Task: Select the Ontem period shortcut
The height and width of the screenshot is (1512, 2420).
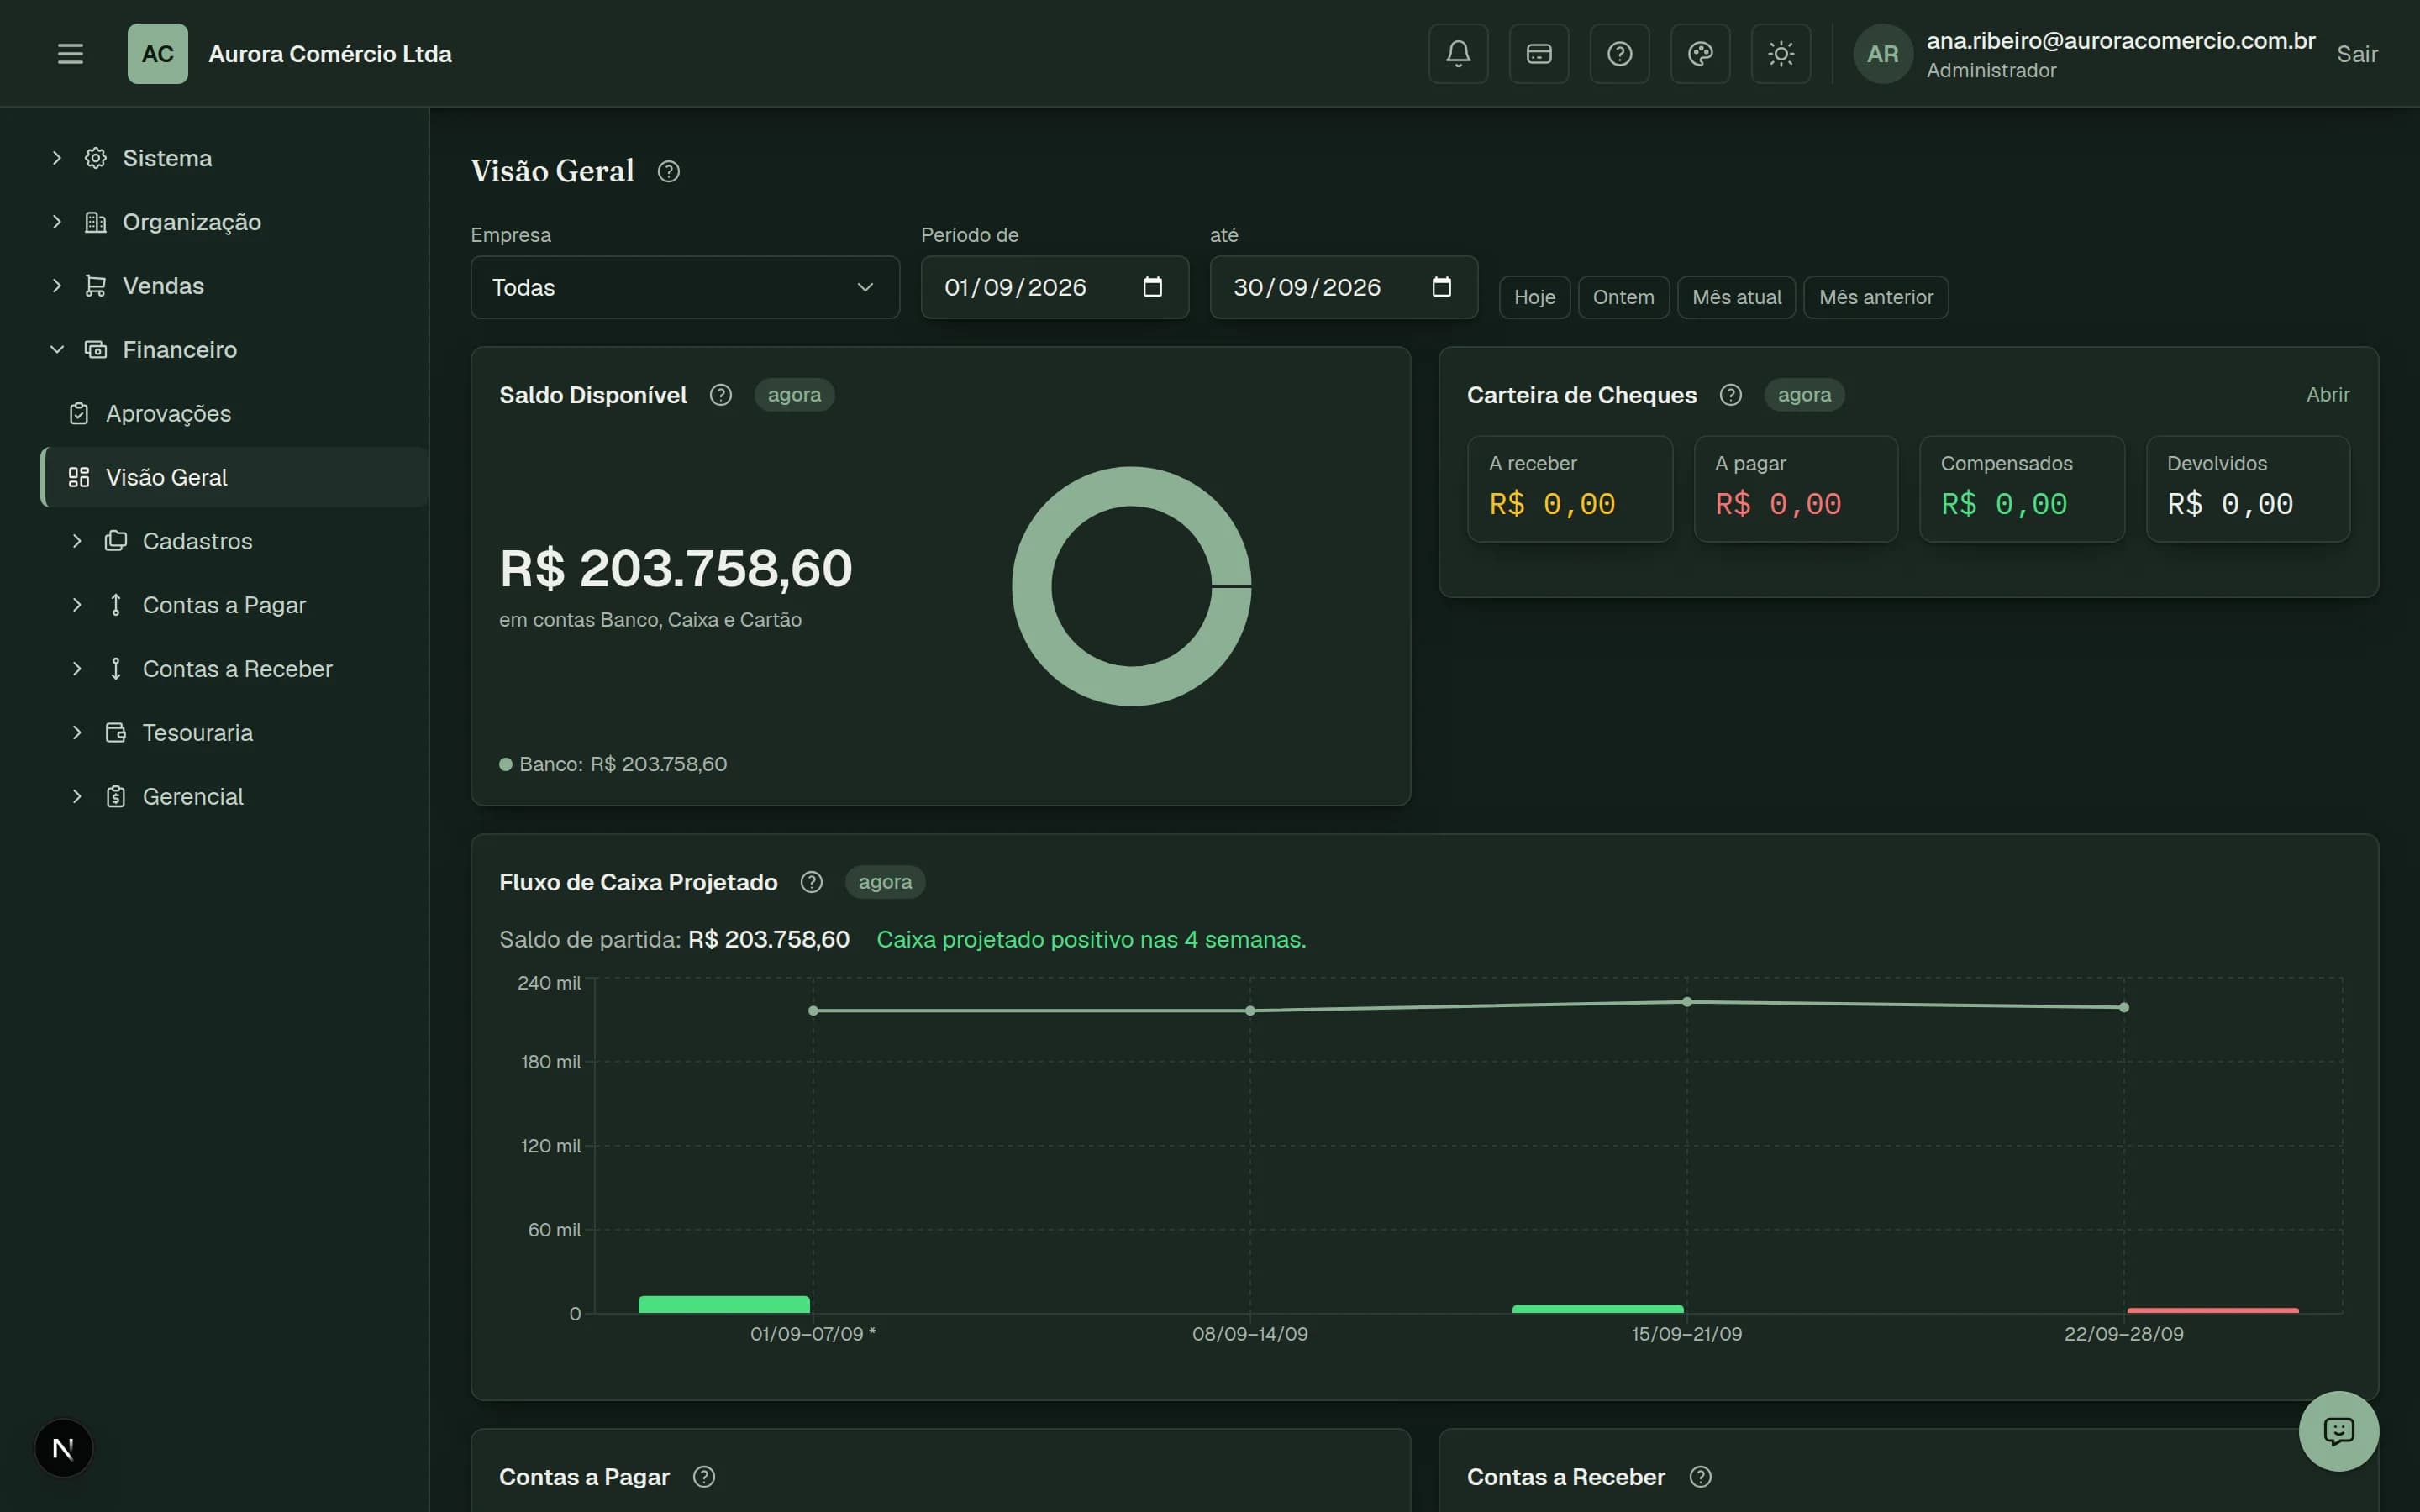Action: (1623, 297)
